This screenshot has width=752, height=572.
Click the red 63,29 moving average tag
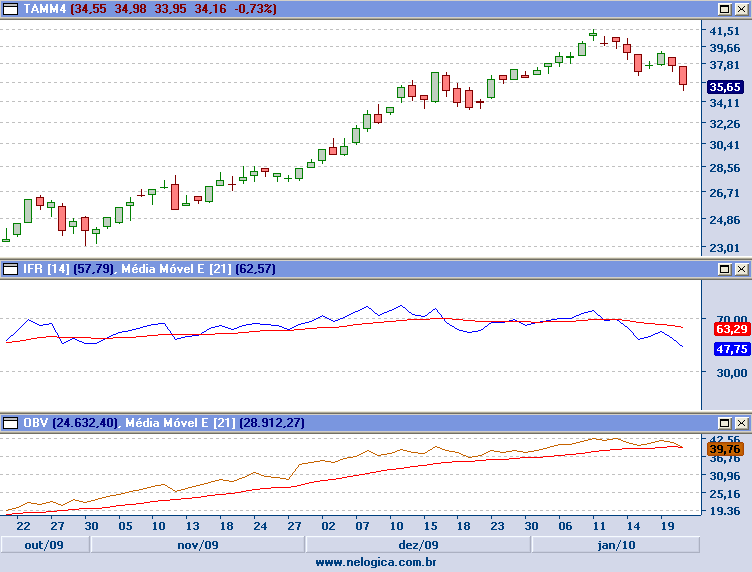pos(730,329)
